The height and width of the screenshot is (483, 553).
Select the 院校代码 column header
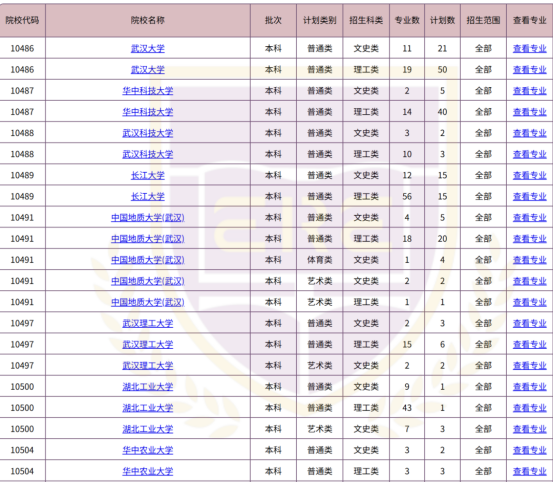[x=22, y=20]
